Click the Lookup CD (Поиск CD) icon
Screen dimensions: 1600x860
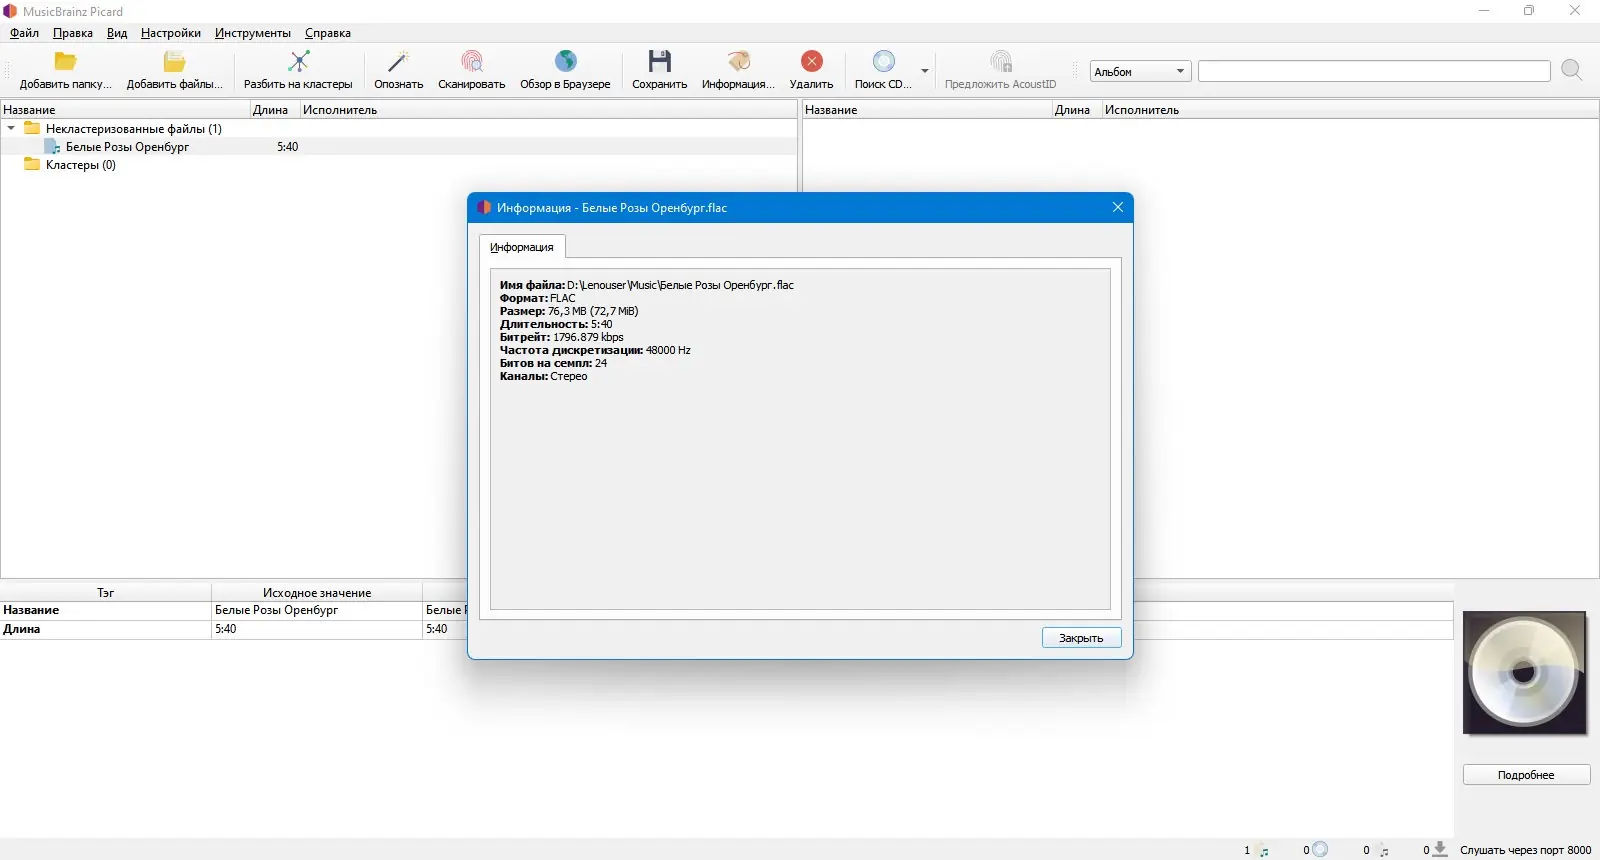(x=884, y=62)
